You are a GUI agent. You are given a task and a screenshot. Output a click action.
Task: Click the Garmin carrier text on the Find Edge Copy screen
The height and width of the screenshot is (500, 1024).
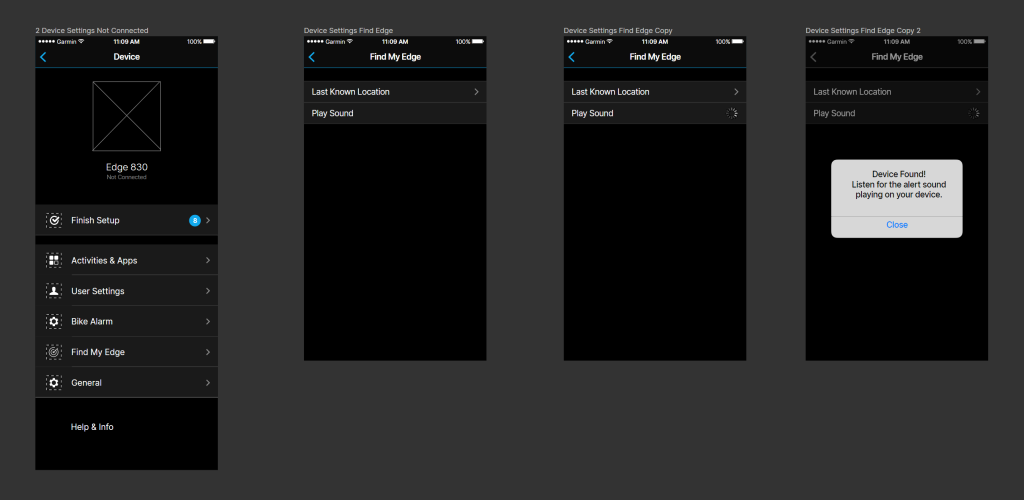(x=594, y=42)
